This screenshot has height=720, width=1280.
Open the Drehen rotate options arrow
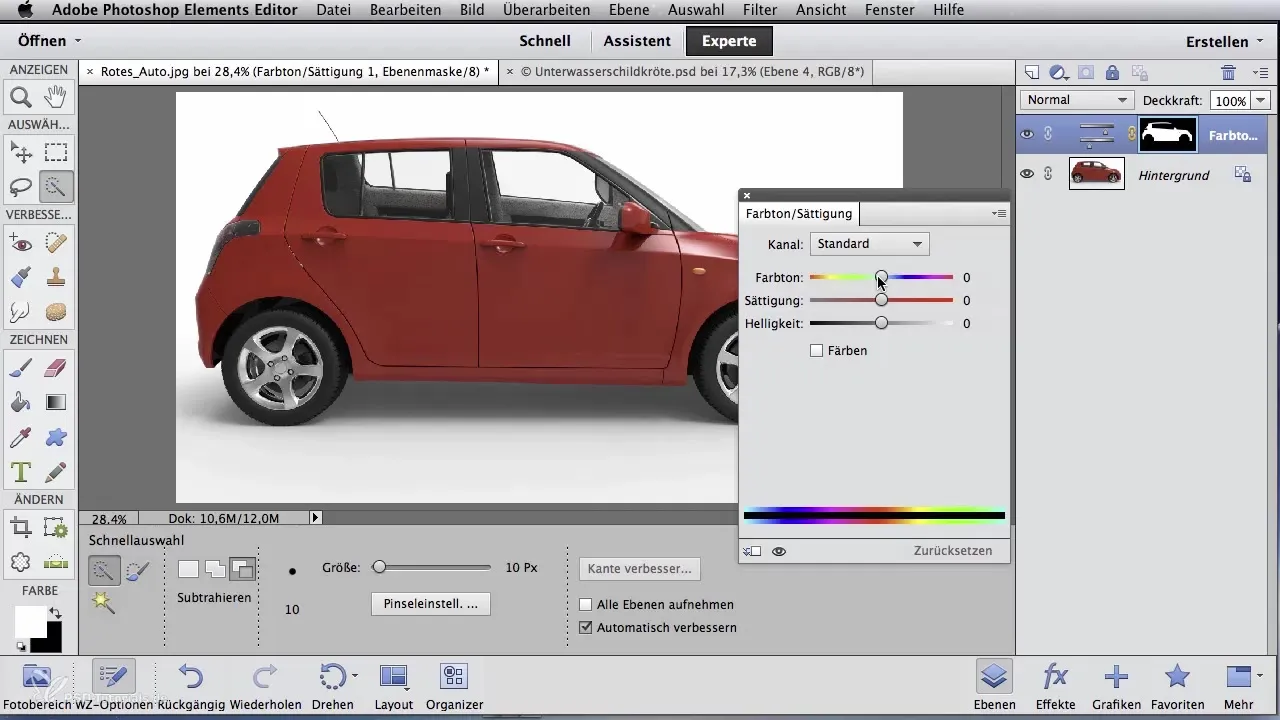(355, 677)
